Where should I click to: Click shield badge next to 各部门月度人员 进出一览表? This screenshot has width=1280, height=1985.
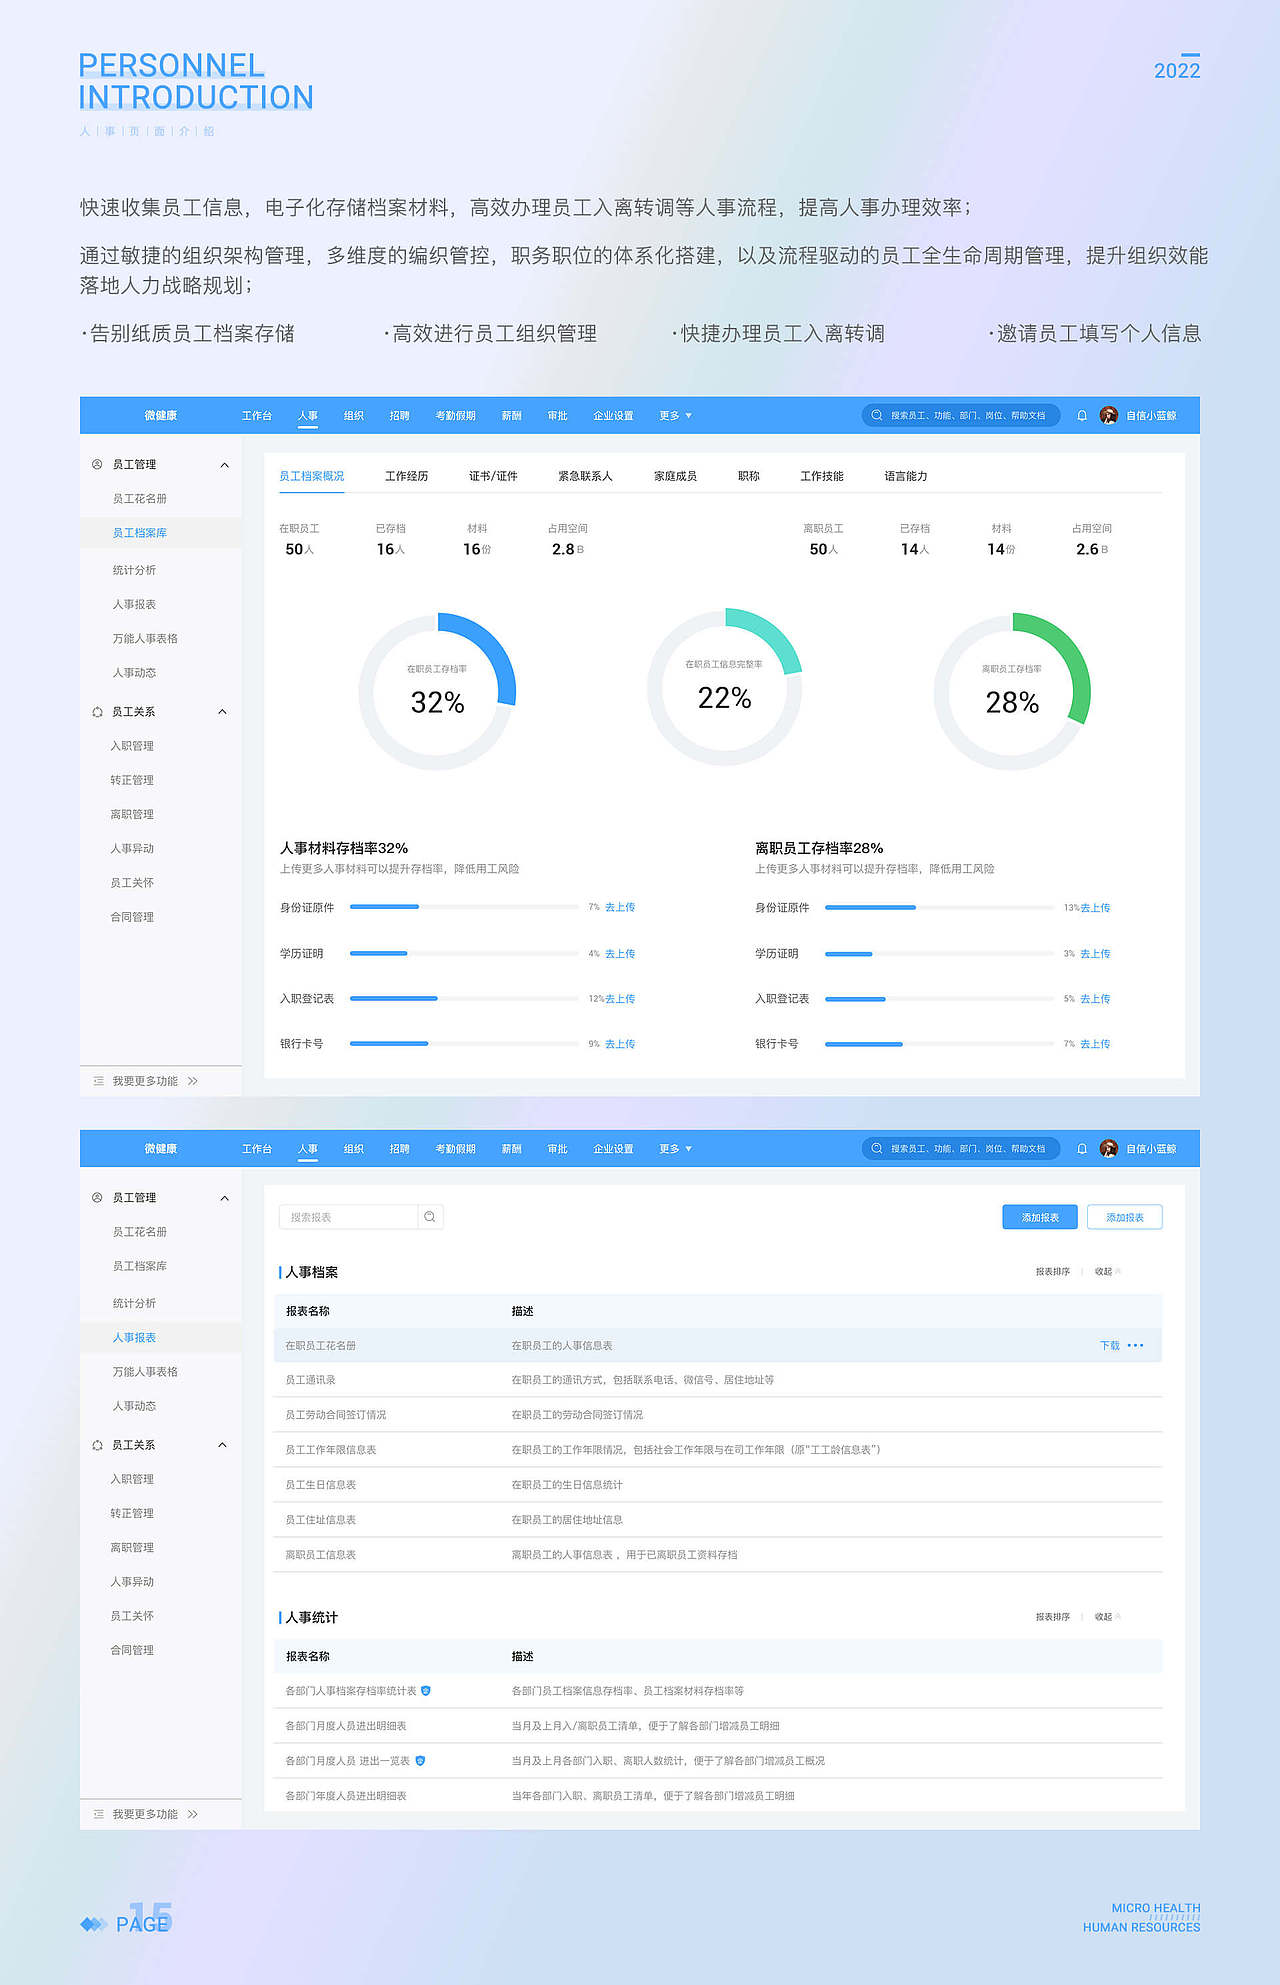(x=420, y=1761)
